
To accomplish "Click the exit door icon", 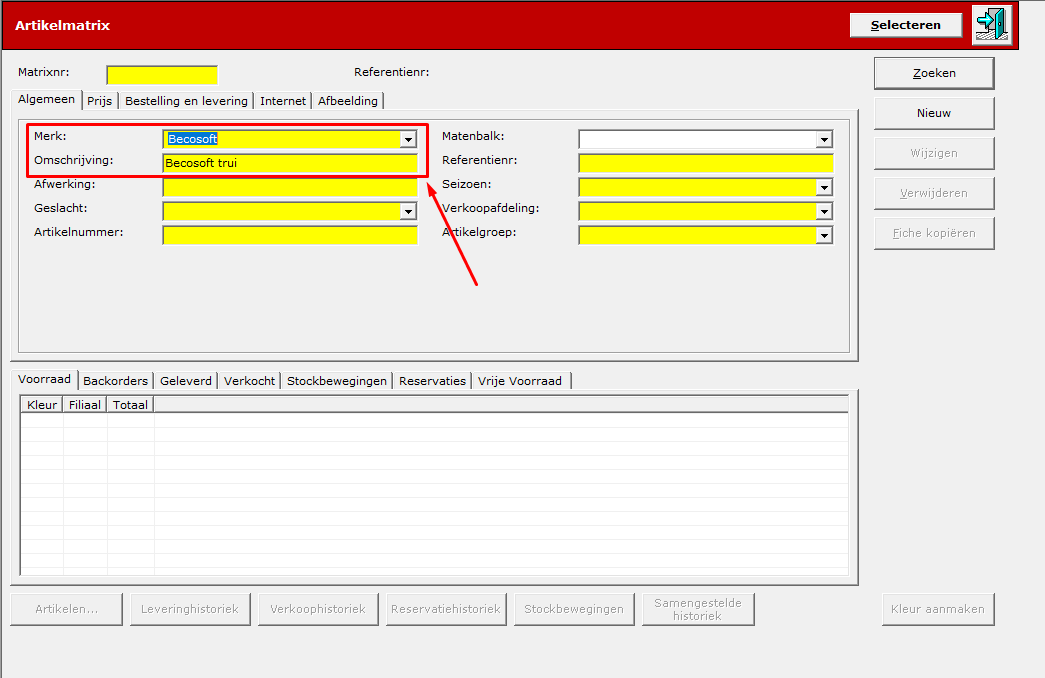I will click(992, 25).
